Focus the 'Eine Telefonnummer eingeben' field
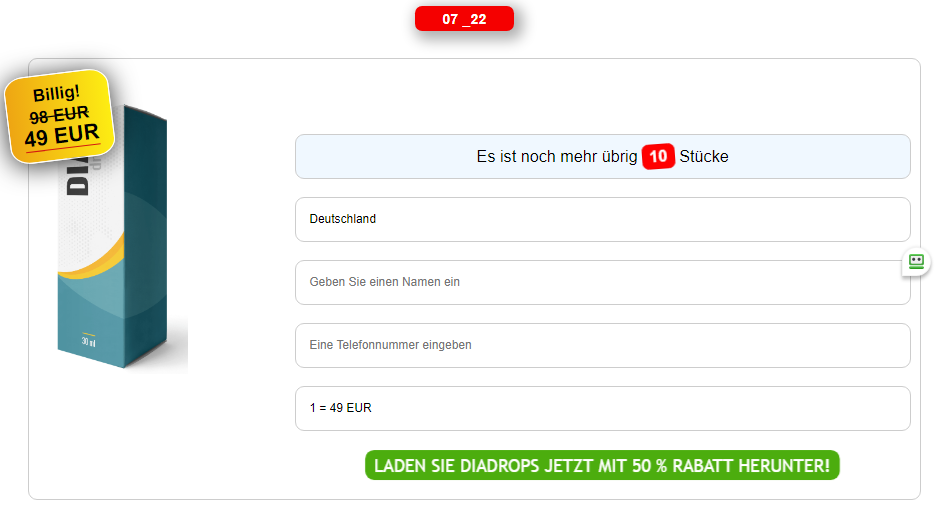 [602, 346]
